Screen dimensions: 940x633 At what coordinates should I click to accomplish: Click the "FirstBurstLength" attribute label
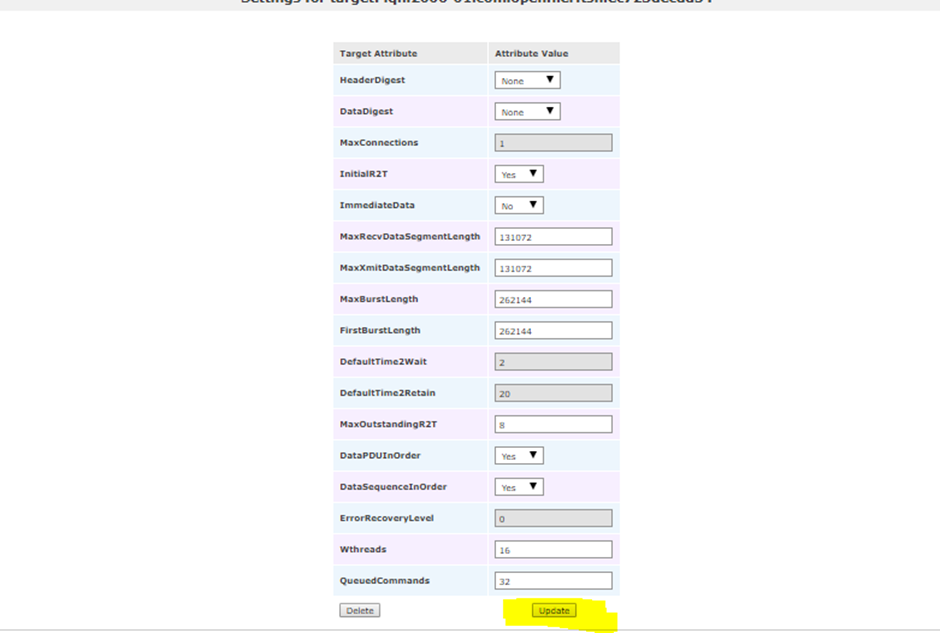[380, 330]
